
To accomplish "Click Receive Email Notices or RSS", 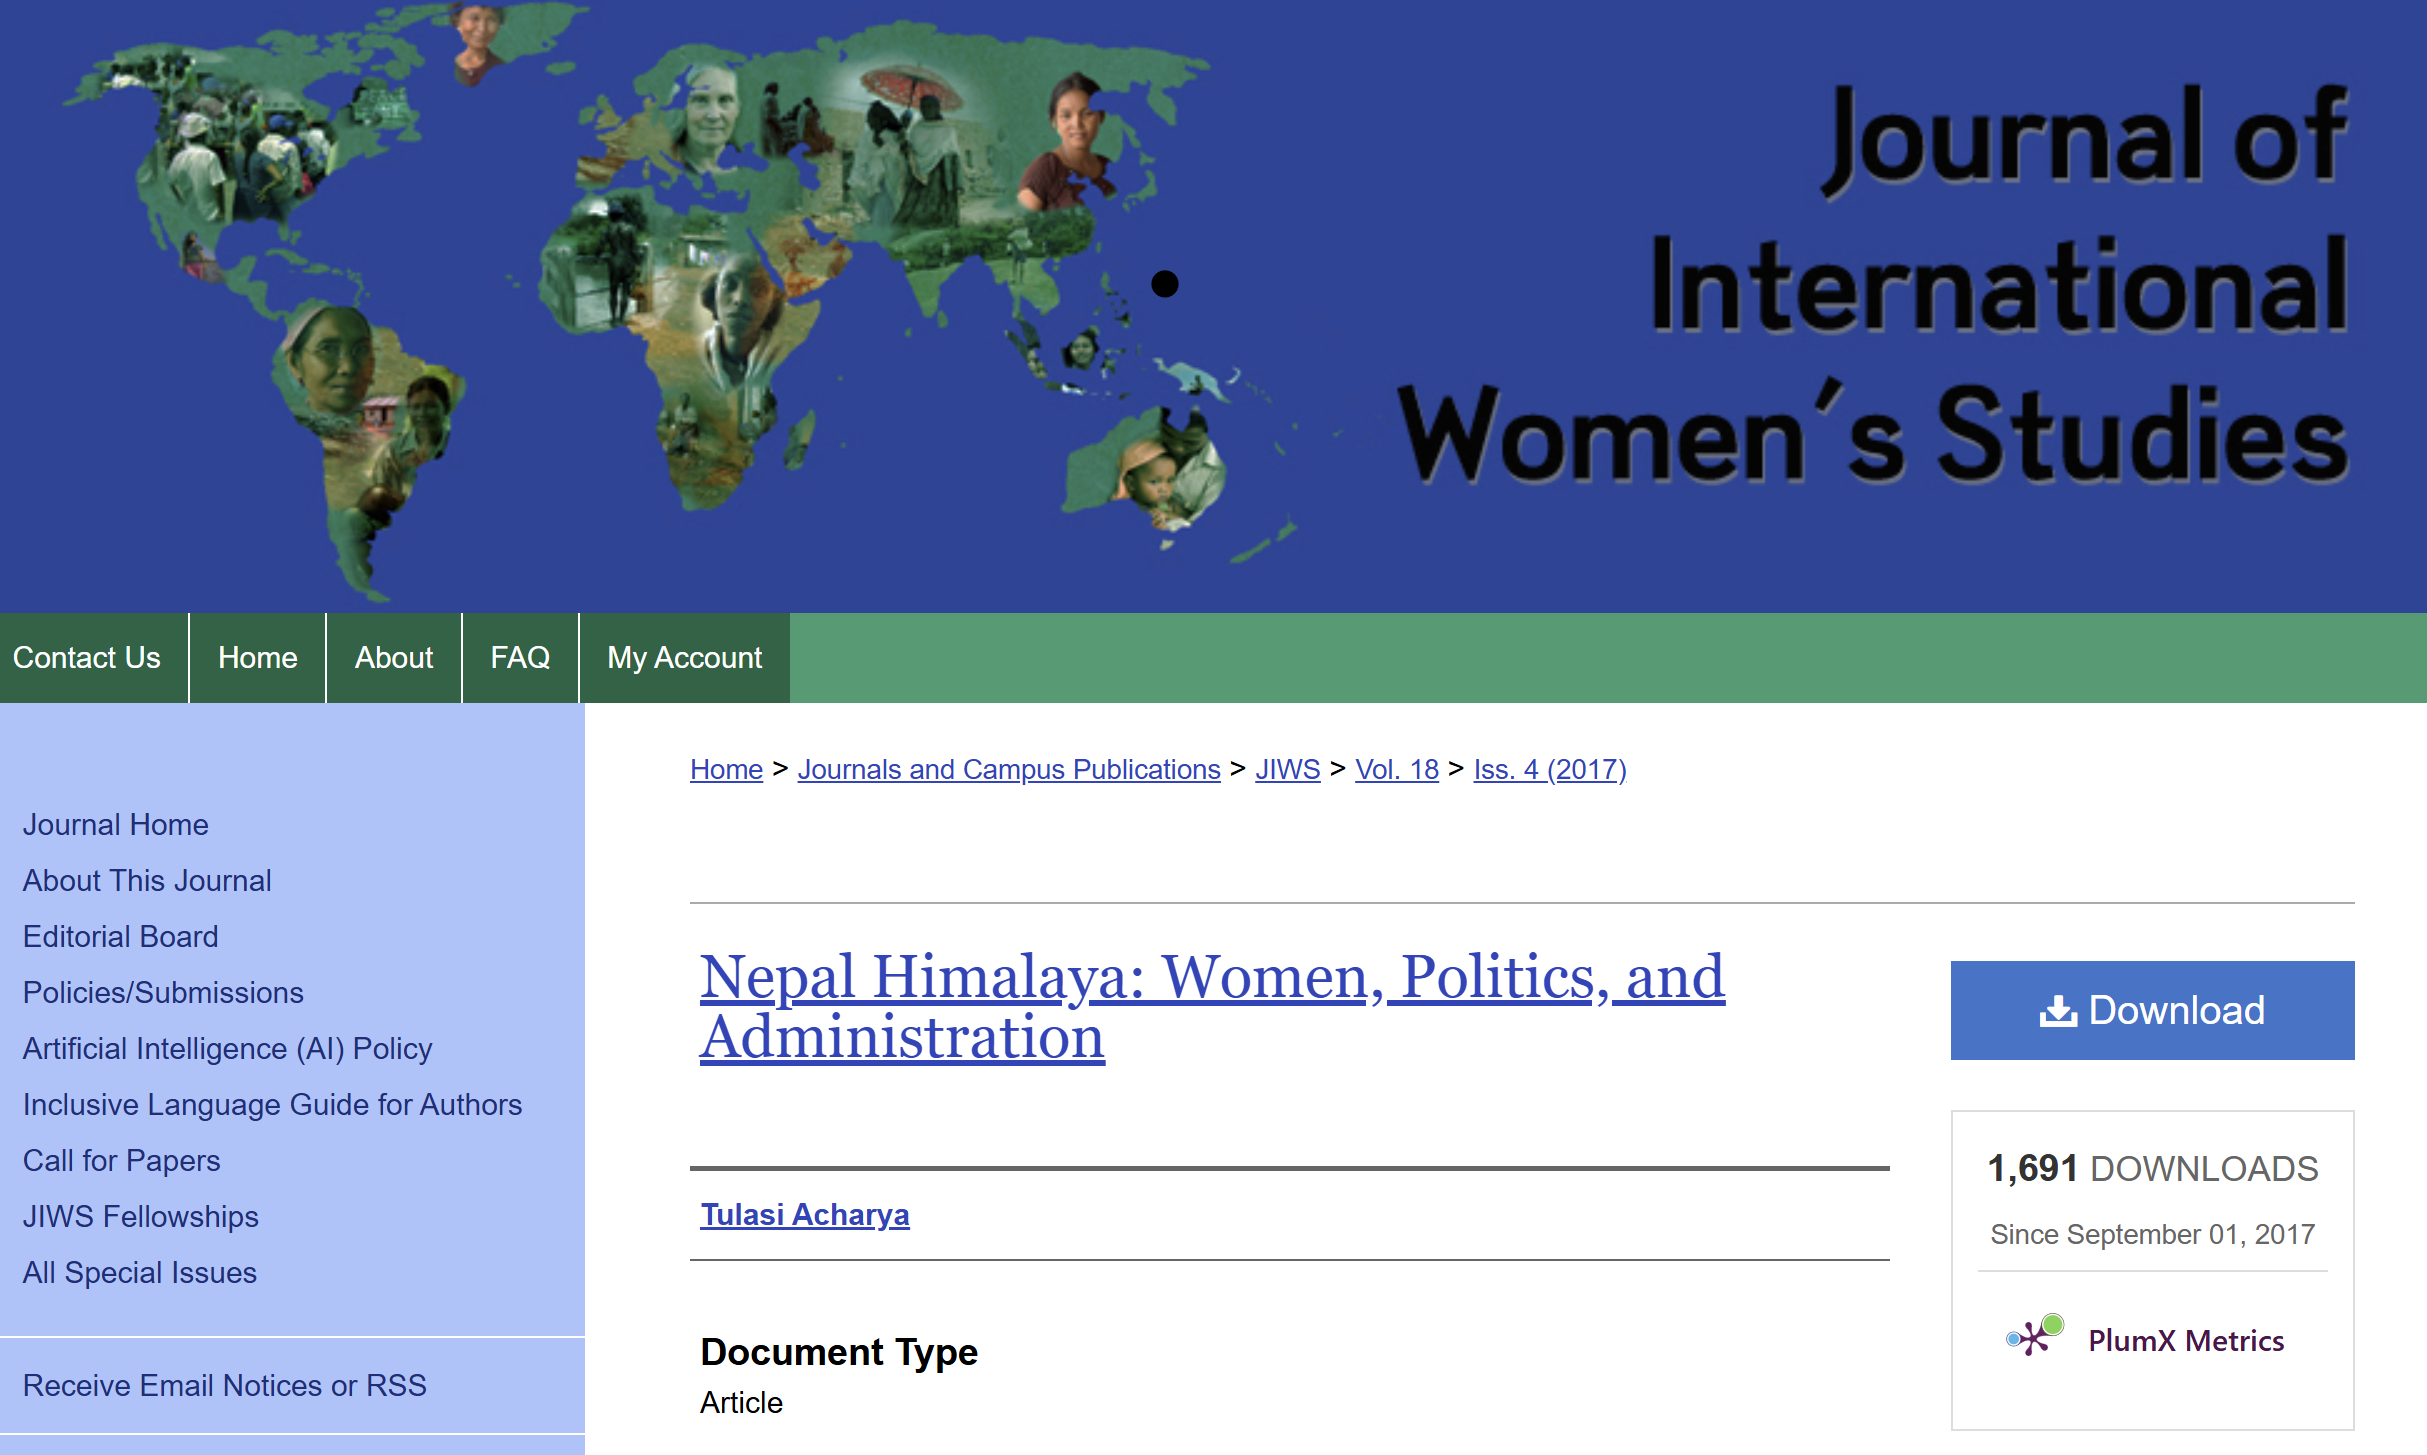I will click(224, 1385).
